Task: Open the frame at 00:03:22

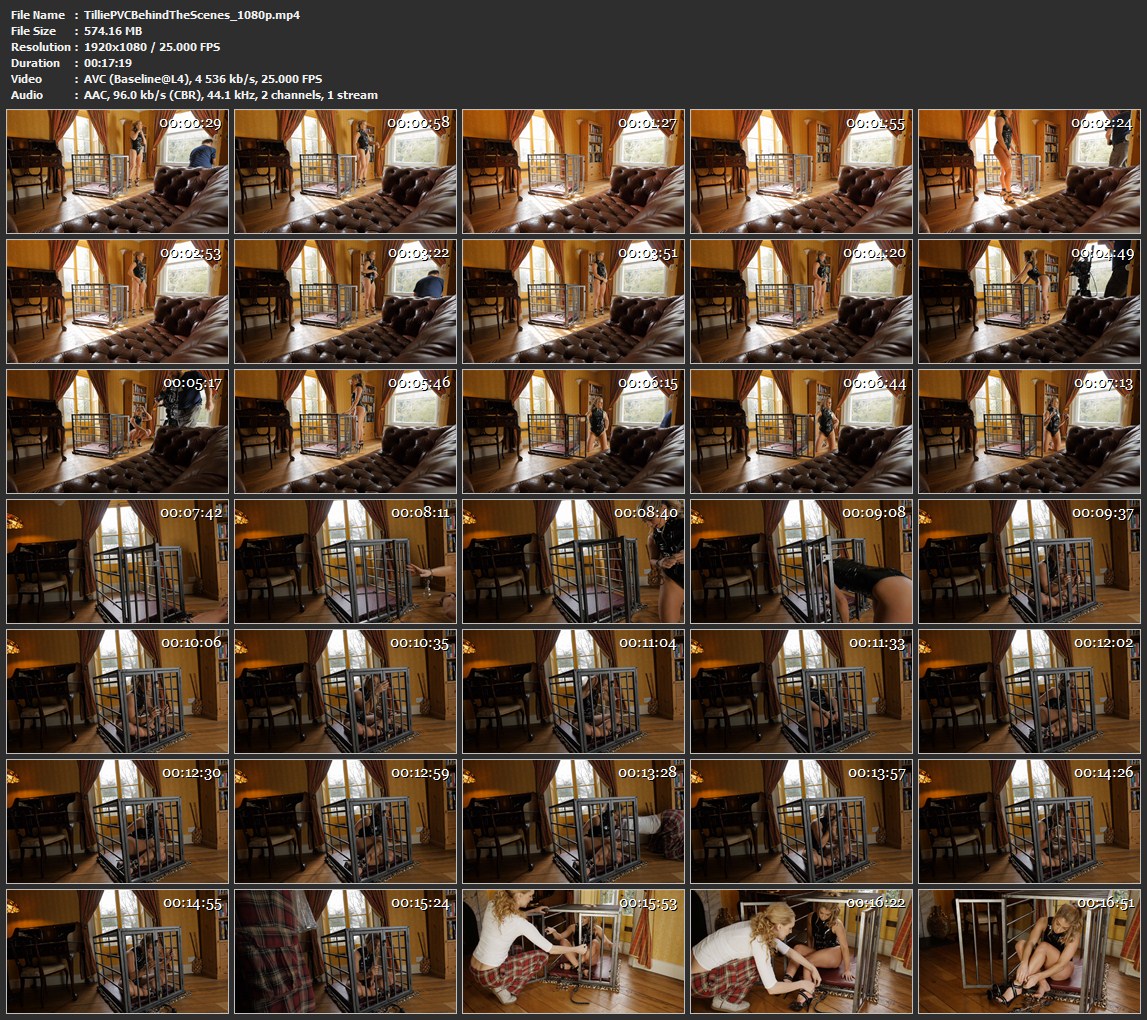Action: 345,301
